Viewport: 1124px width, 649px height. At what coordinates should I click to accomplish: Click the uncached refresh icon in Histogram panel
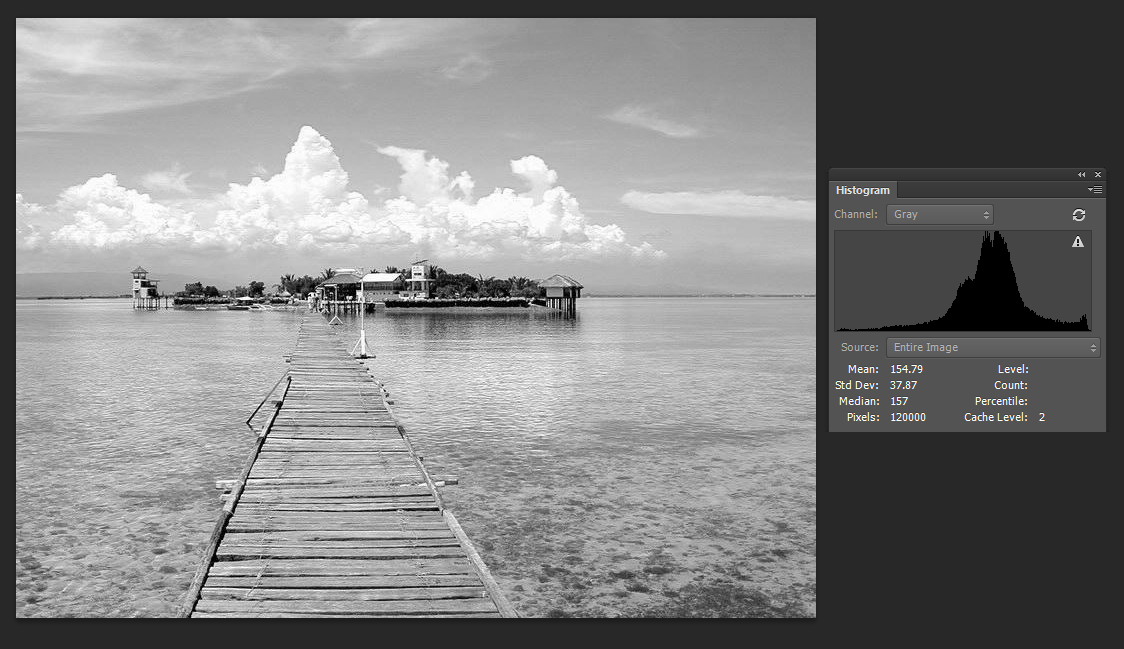(x=1078, y=214)
